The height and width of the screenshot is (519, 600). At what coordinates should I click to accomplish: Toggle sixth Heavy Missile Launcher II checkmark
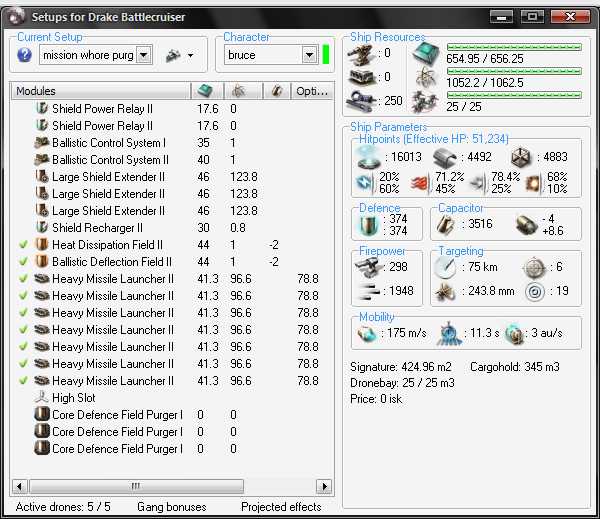pos(24,363)
